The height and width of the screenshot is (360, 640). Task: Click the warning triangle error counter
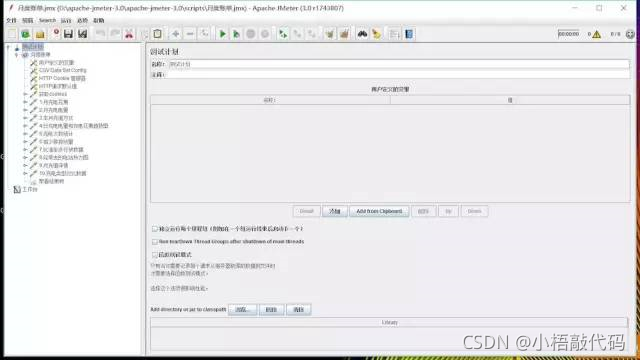[x=596, y=34]
